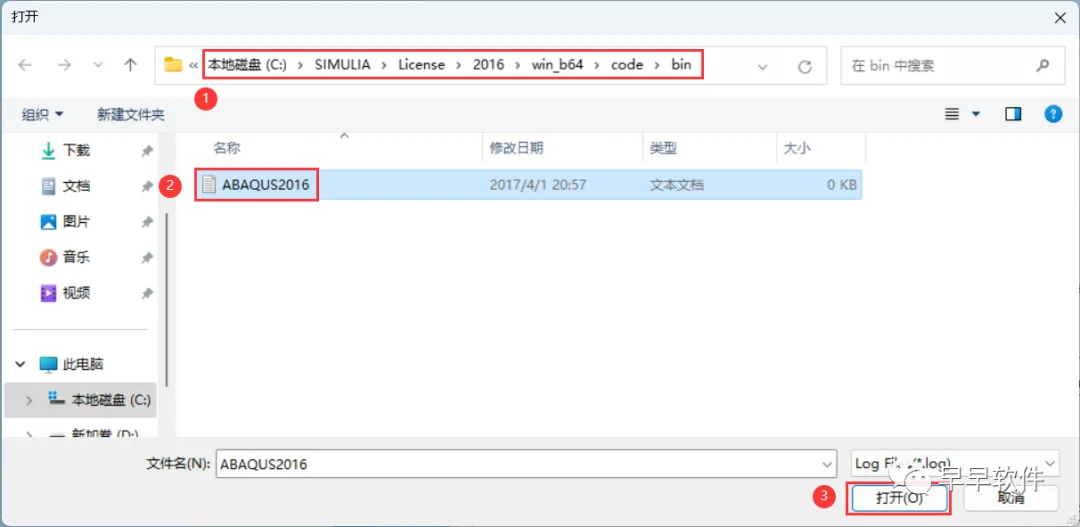Refresh the bin folder view
Viewport: 1080px width, 527px height.
tap(804, 66)
